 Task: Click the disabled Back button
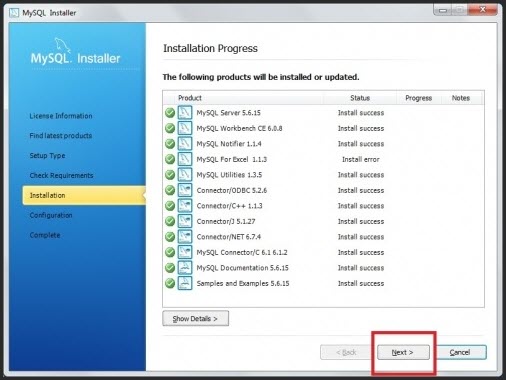tap(346, 352)
